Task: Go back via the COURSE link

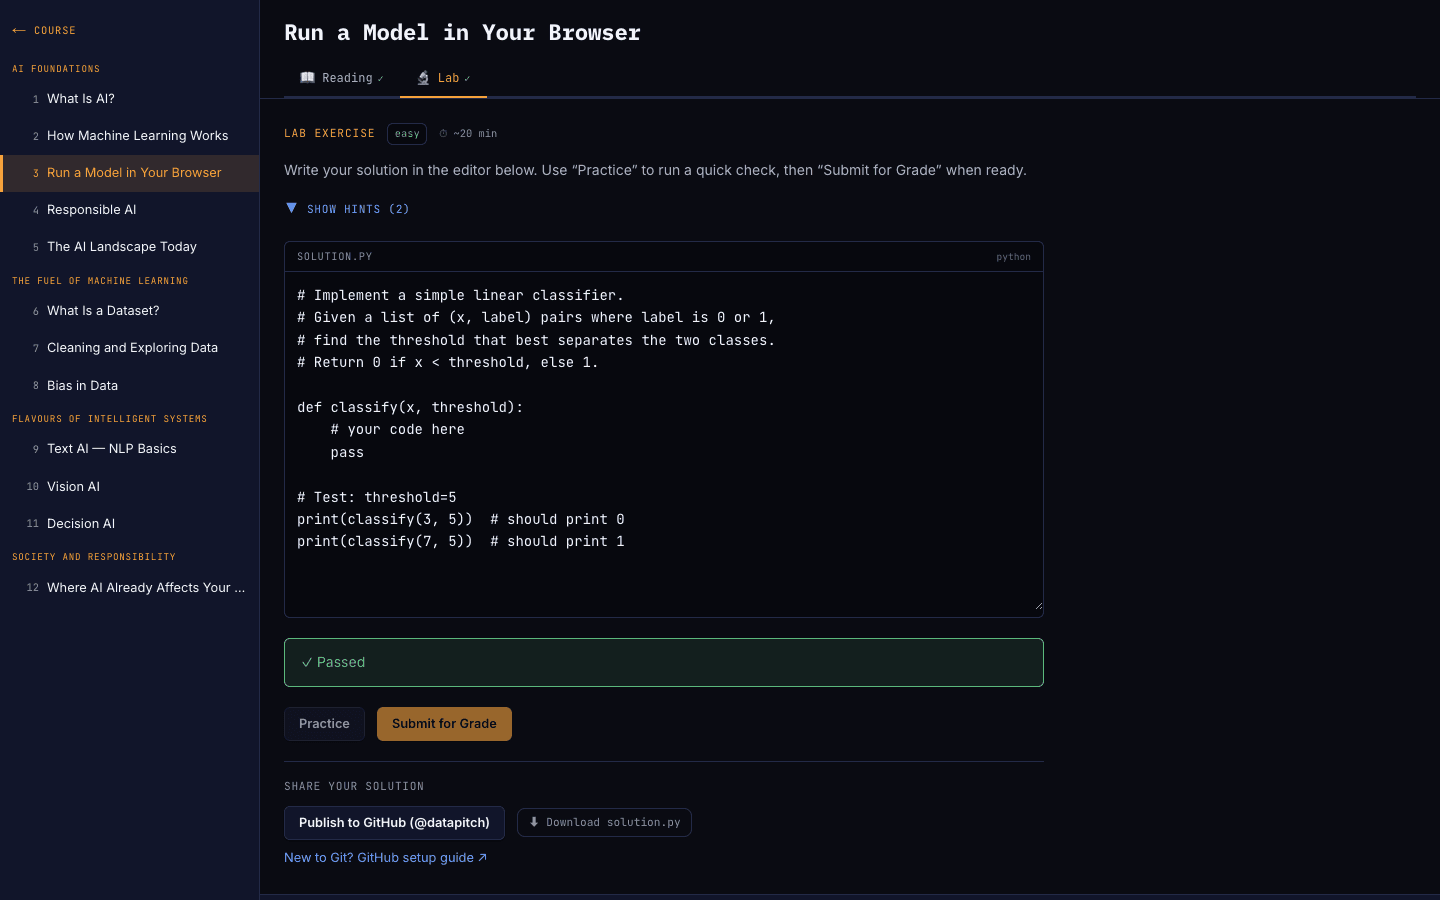Action: click(44, 31)
